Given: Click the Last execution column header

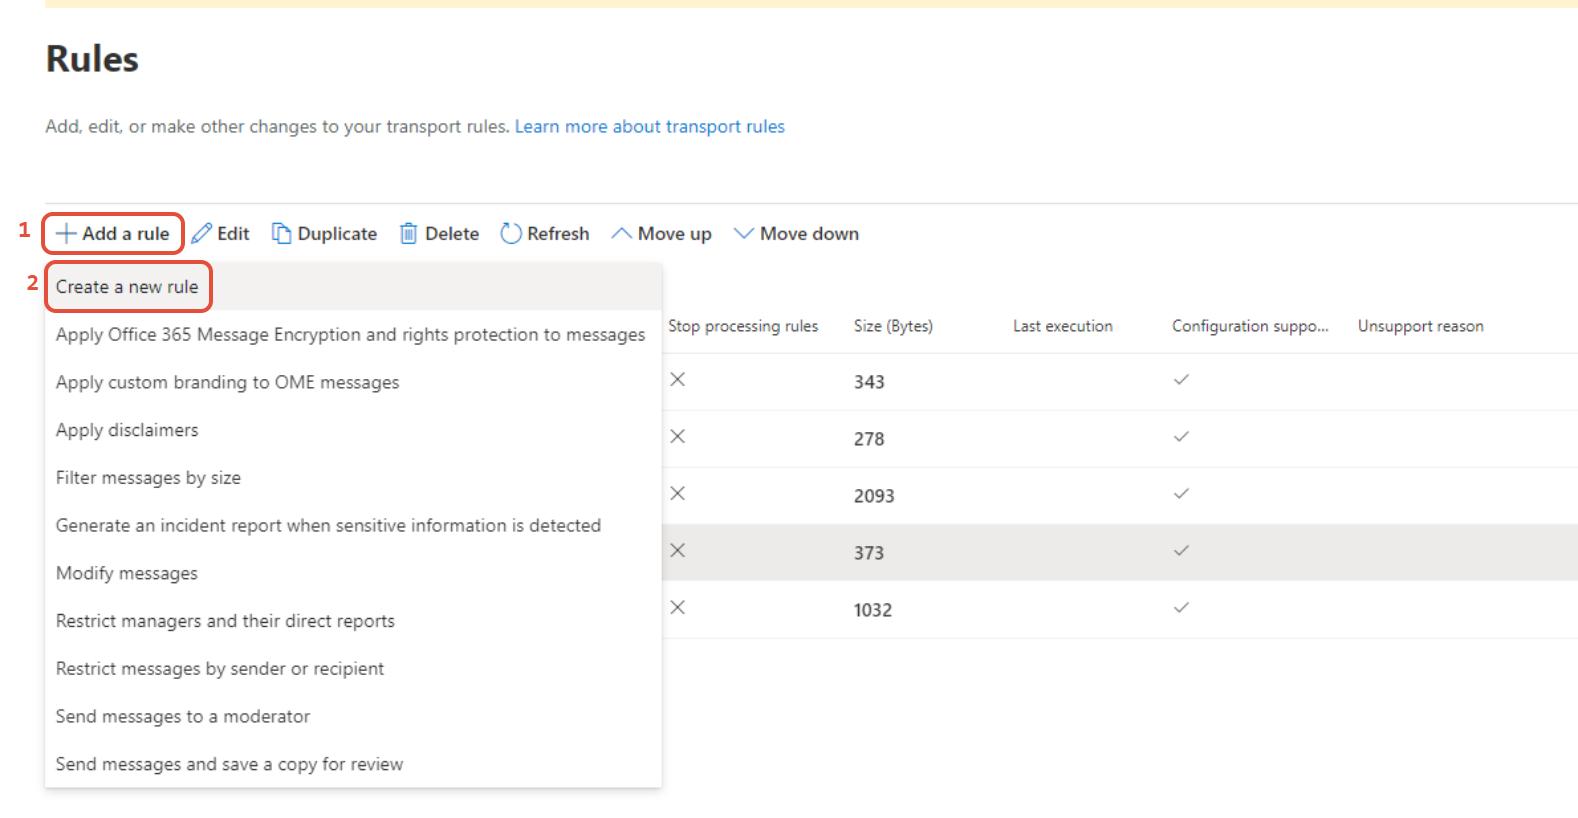Looking at the screenshot, I should (1063, 326).
